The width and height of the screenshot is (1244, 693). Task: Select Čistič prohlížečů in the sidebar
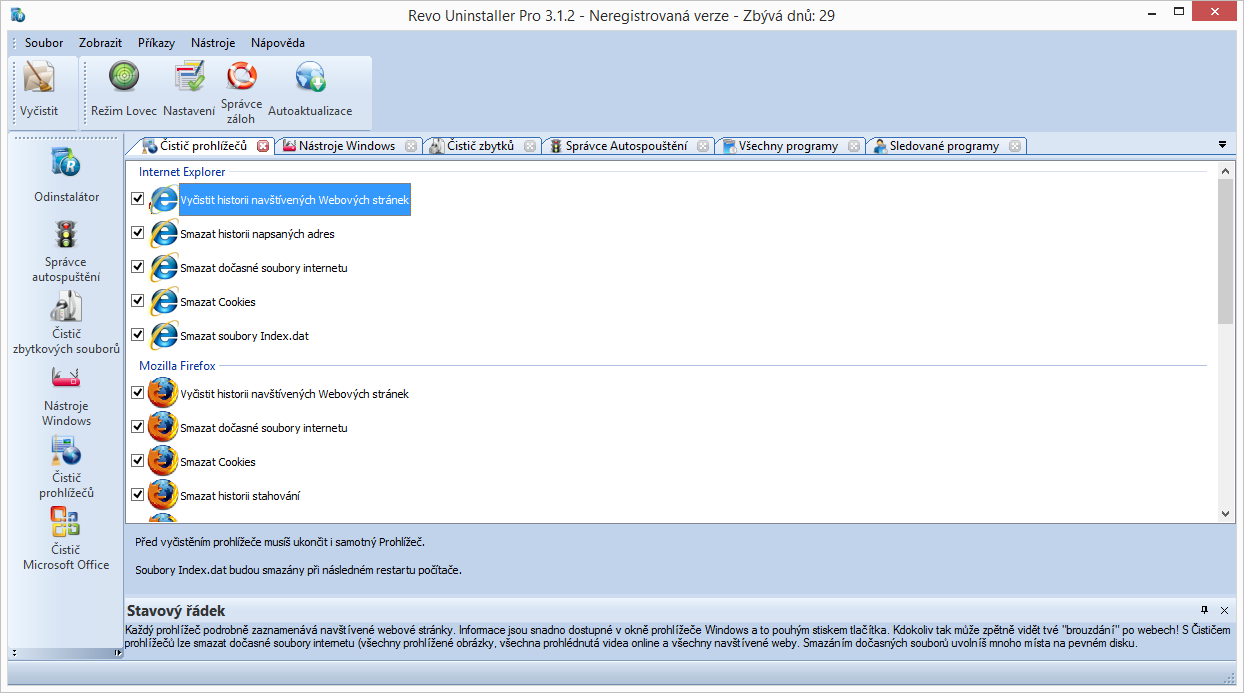[x=67, y=467]
